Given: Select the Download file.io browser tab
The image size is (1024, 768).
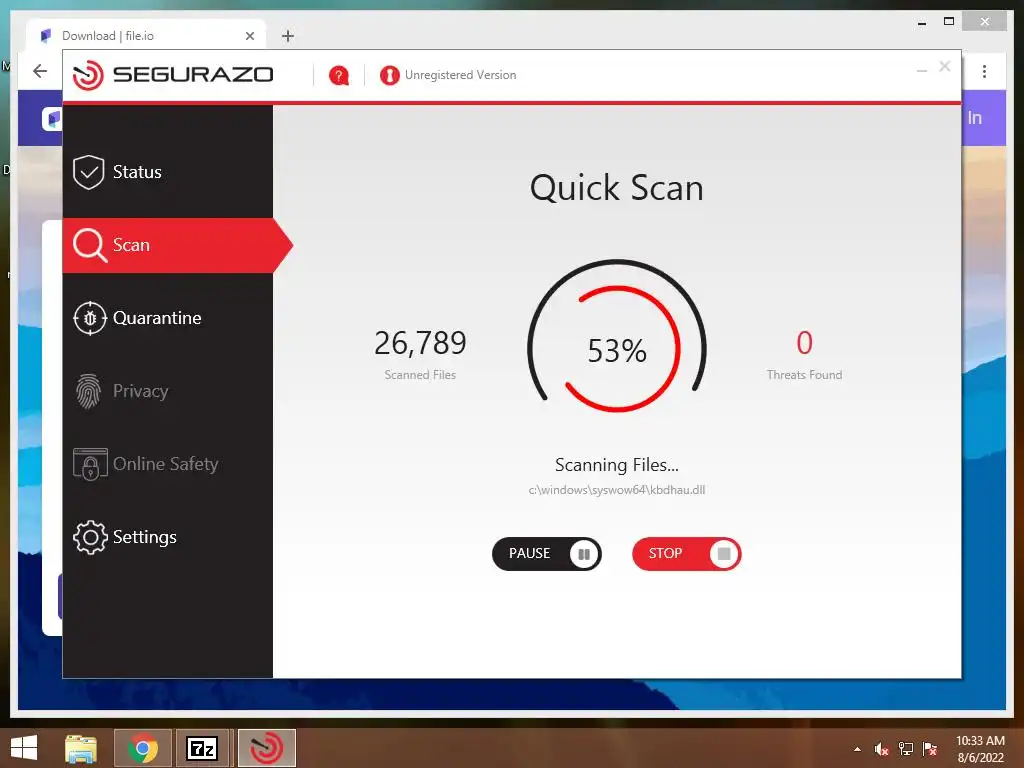Looking at the screenshot, I should click(146, 36).
